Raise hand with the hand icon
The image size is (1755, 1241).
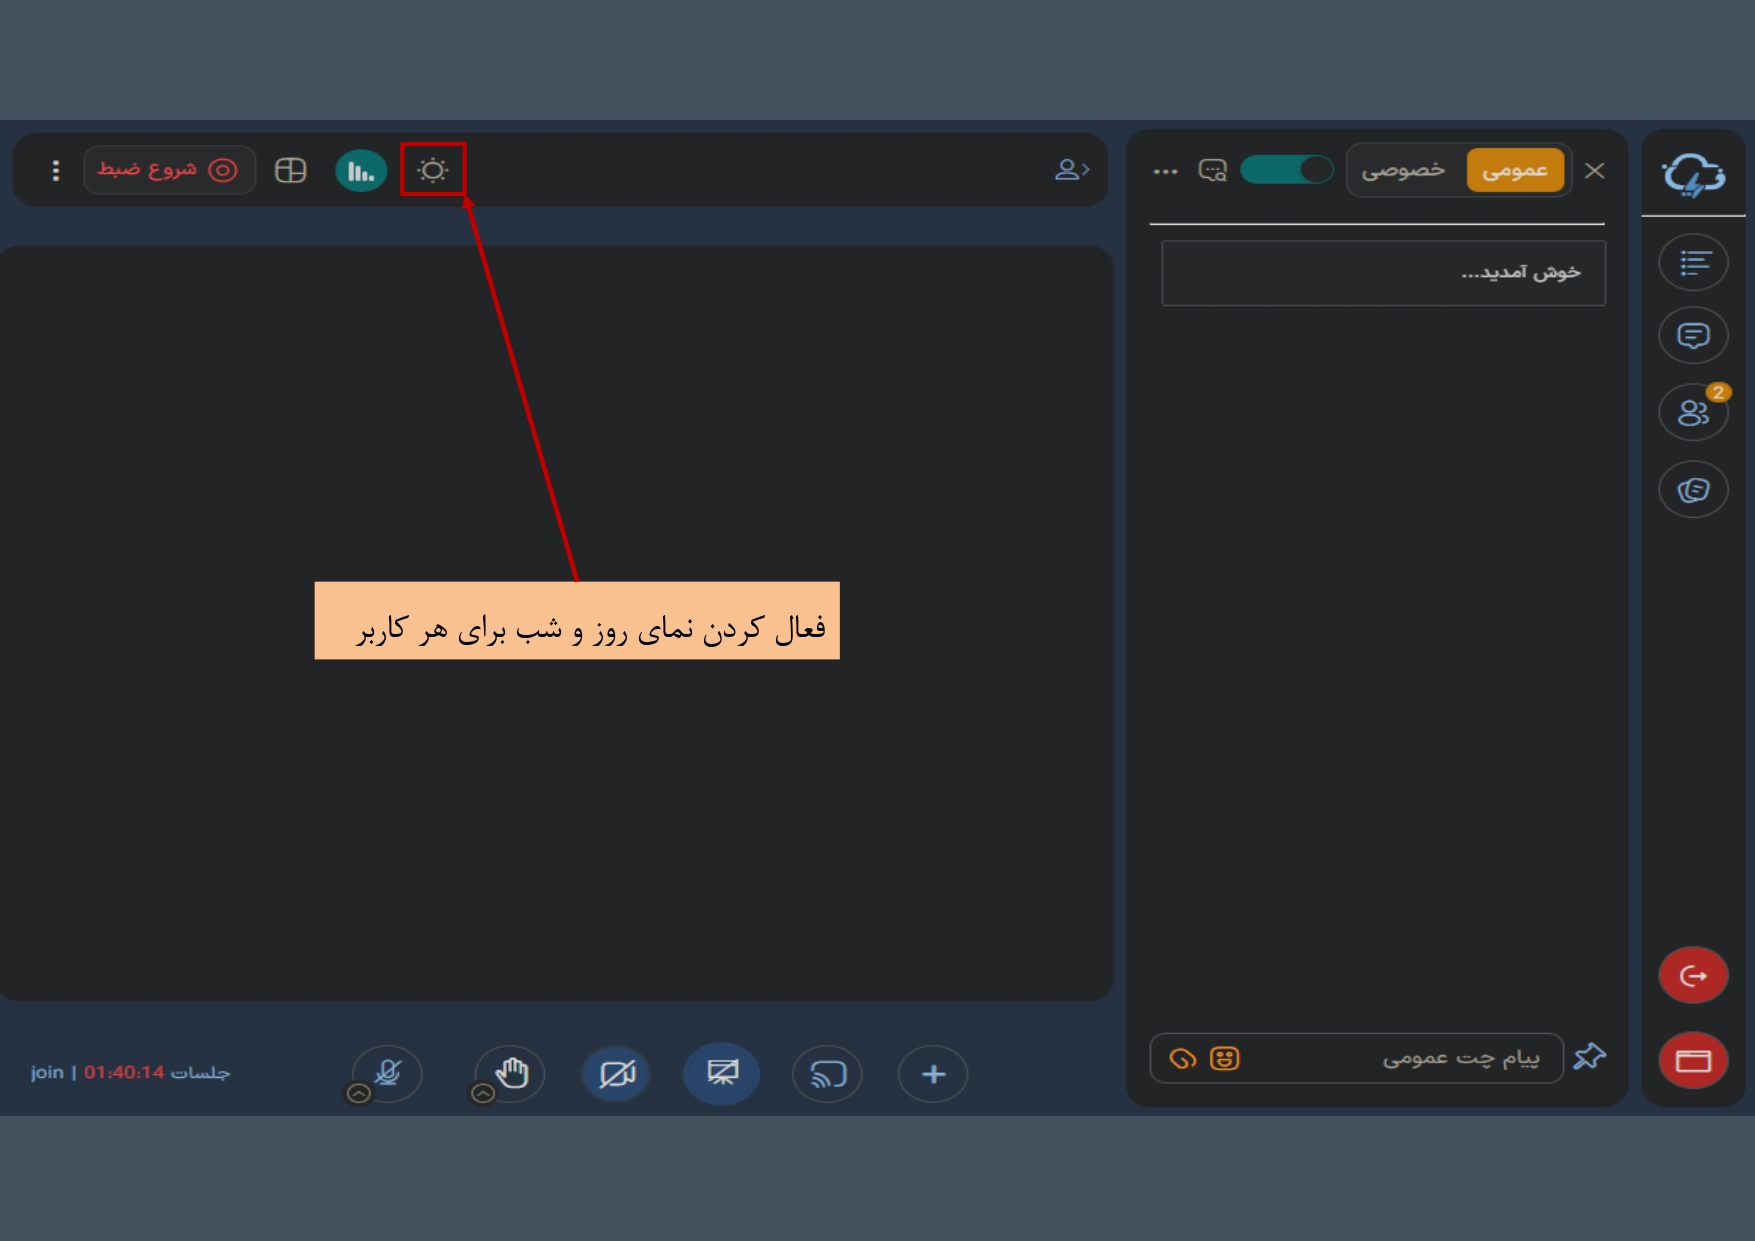coord(512,1073)
